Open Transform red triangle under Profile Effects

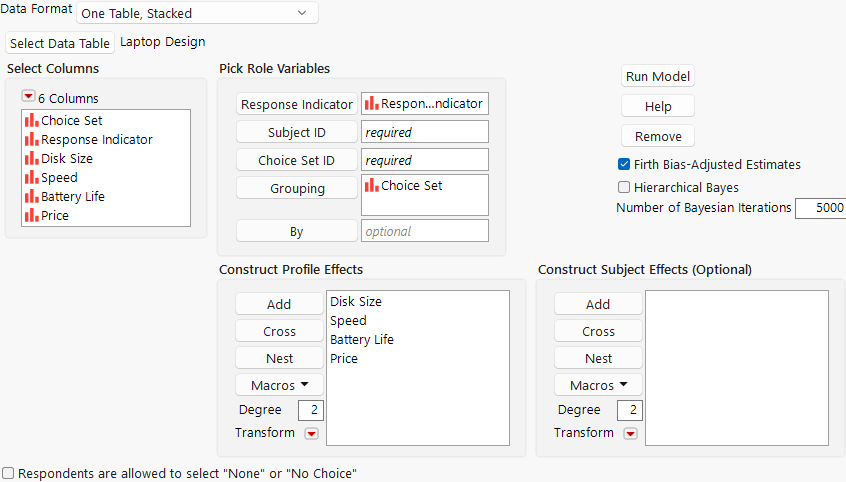(x=311, y=433)
